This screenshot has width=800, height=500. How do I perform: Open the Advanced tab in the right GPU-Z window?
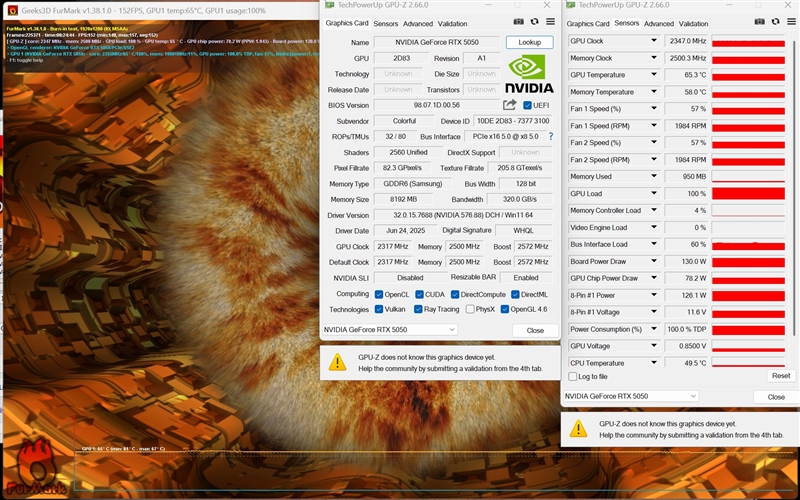pos(659,23)
